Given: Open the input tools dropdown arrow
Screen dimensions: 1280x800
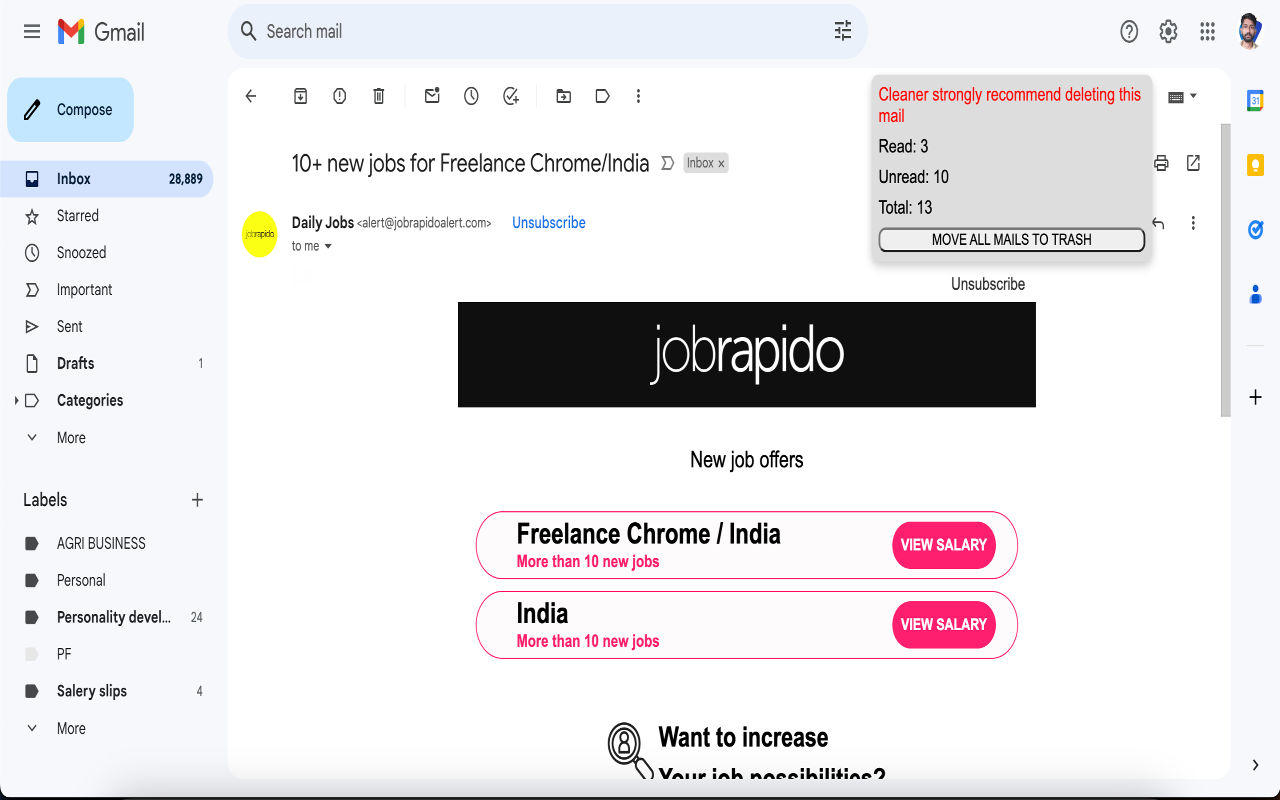Looking at the screenshot, I should [1192, 95].
